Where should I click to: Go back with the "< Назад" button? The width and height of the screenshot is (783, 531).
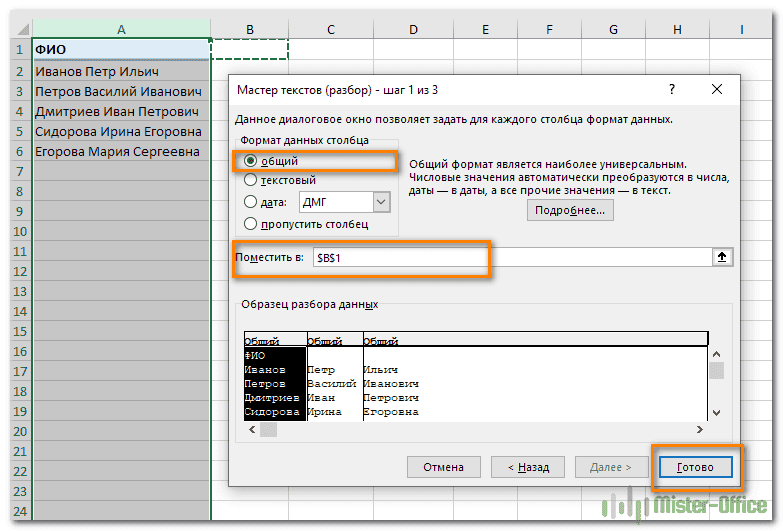point(527,467)
